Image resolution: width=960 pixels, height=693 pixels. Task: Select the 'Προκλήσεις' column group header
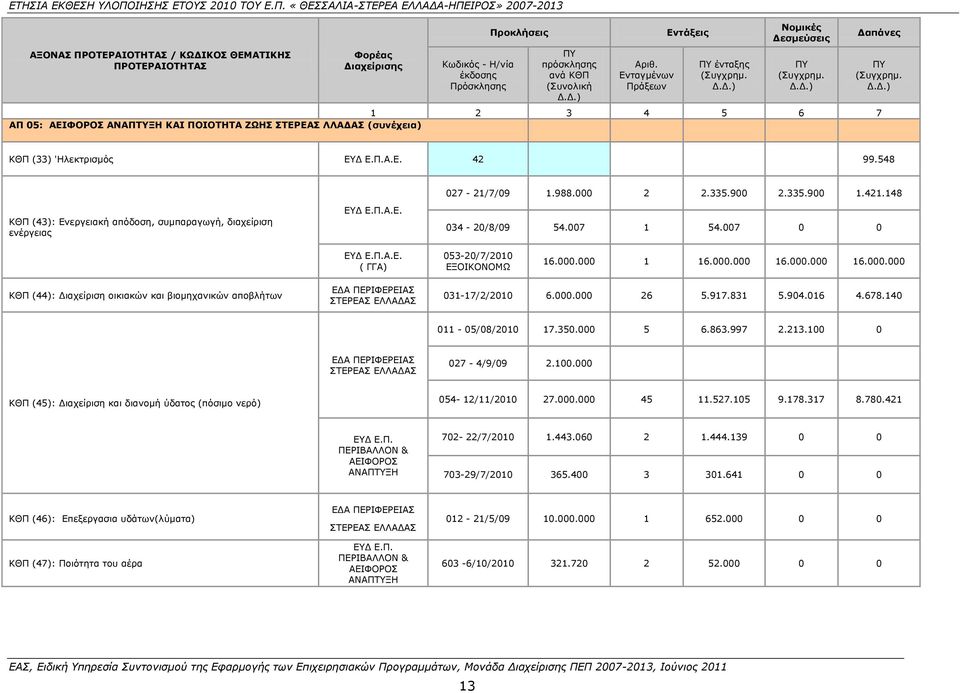coord(519,32)
